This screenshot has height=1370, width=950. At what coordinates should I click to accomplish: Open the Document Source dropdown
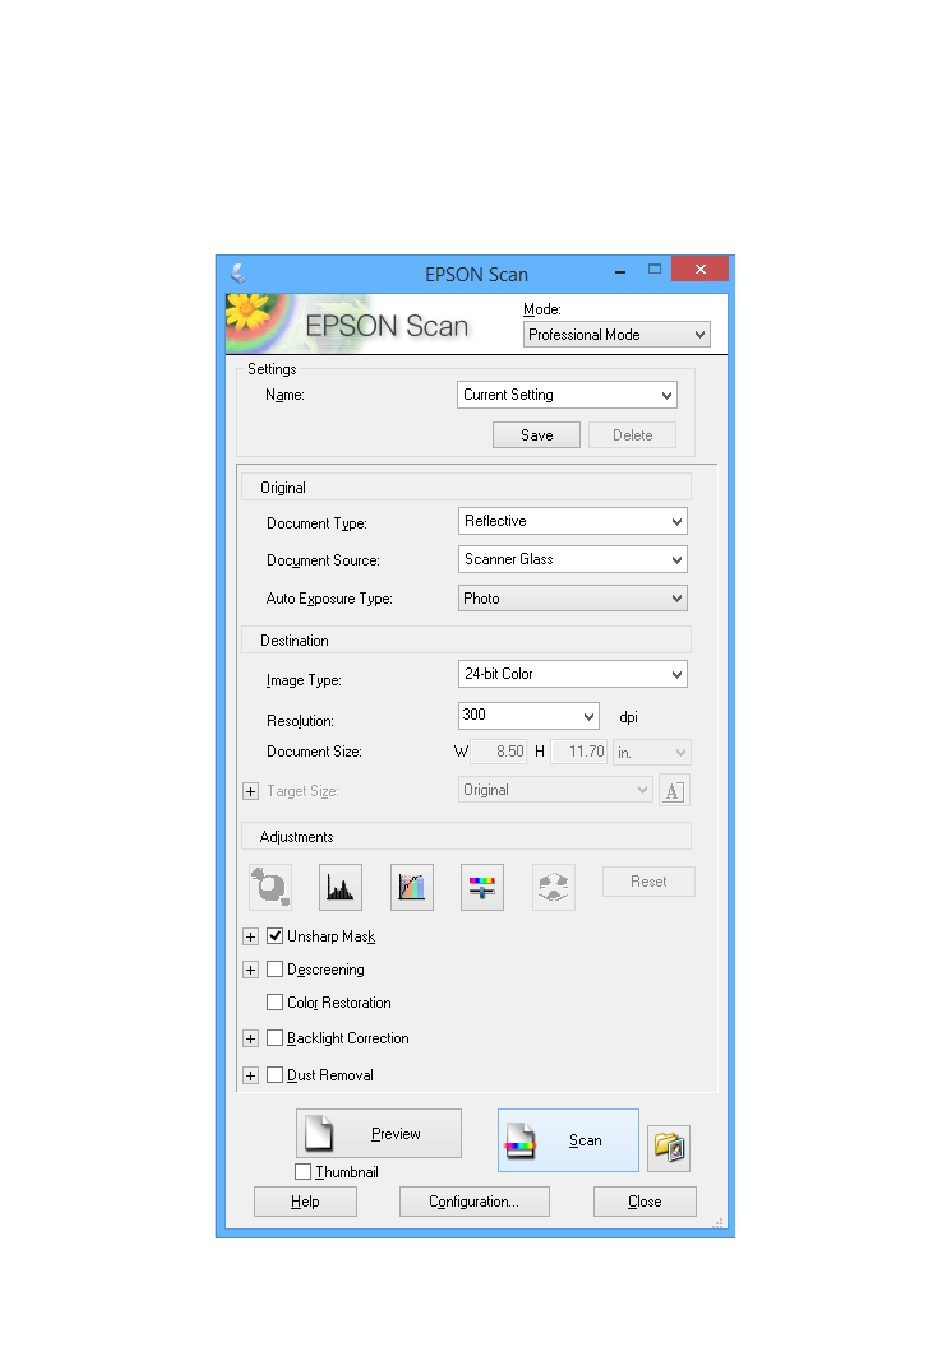point(572,559)
